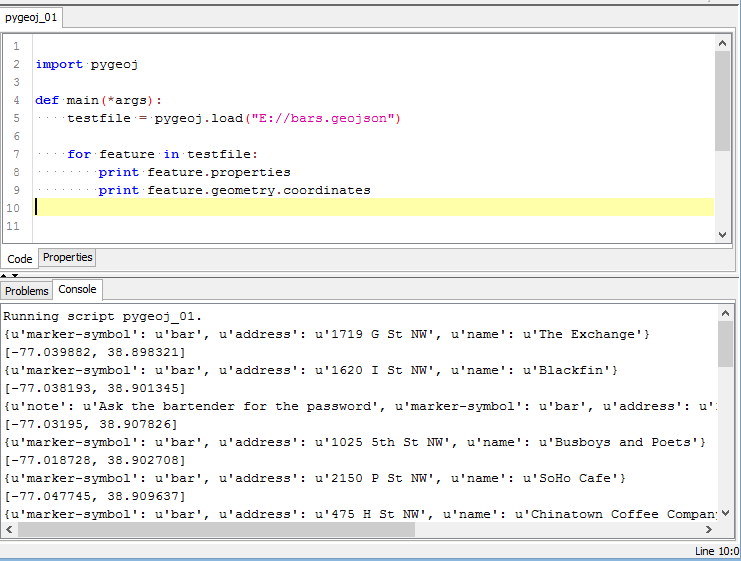
Task: Click the code editor scroll-up arrow
Action: click(724, 43)
